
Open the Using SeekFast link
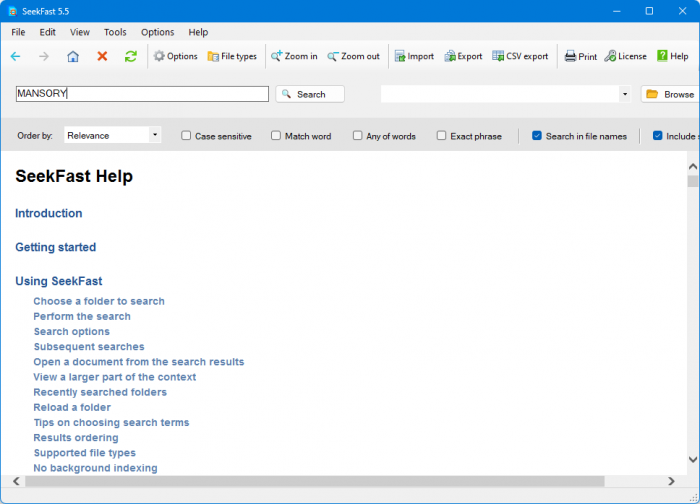59,281
